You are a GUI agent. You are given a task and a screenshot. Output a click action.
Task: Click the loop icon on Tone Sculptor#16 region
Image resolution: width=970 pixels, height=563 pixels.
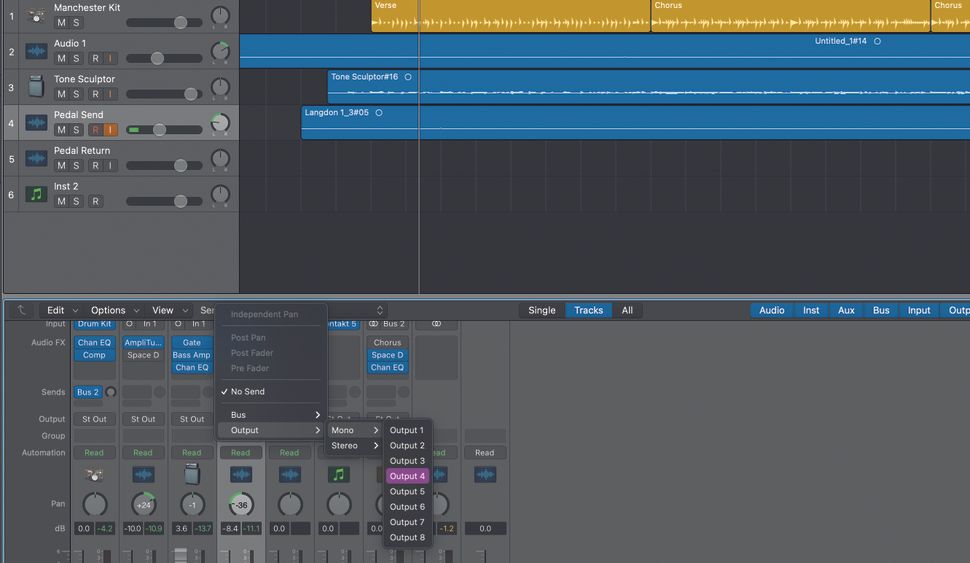click(x=408, y=77)
